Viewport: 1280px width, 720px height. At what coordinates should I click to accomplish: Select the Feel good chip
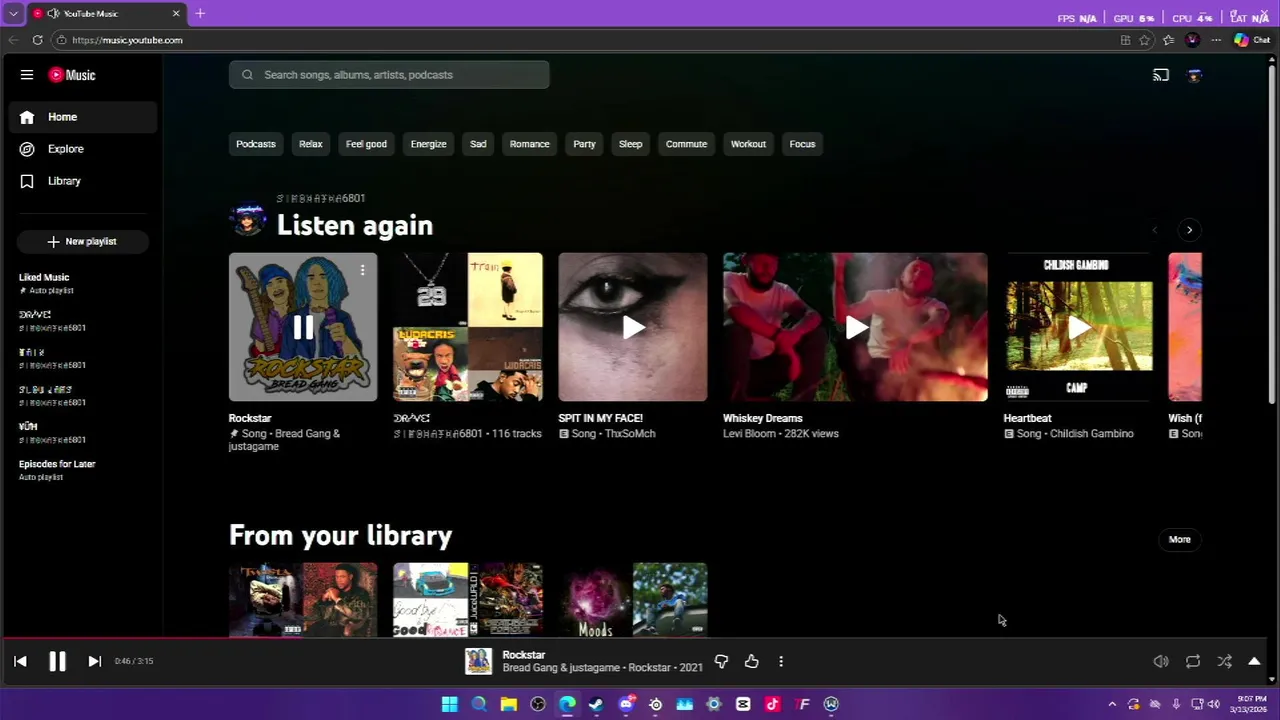[366, 144]
